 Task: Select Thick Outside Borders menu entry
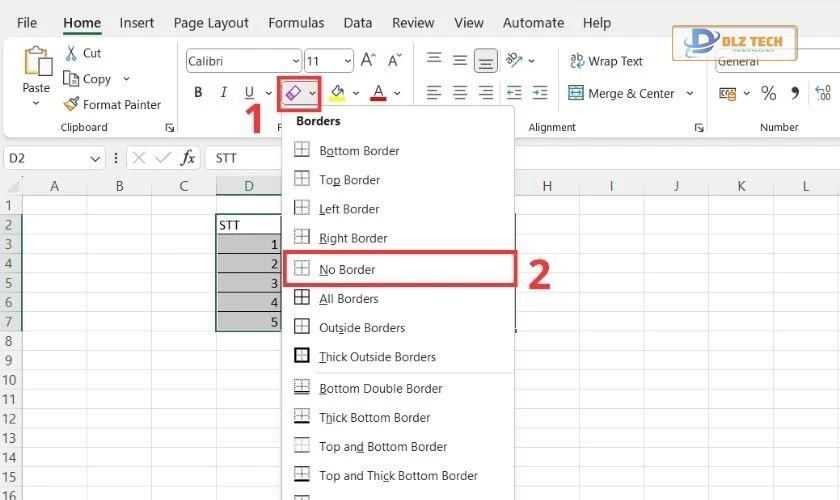tap(377, 357)
